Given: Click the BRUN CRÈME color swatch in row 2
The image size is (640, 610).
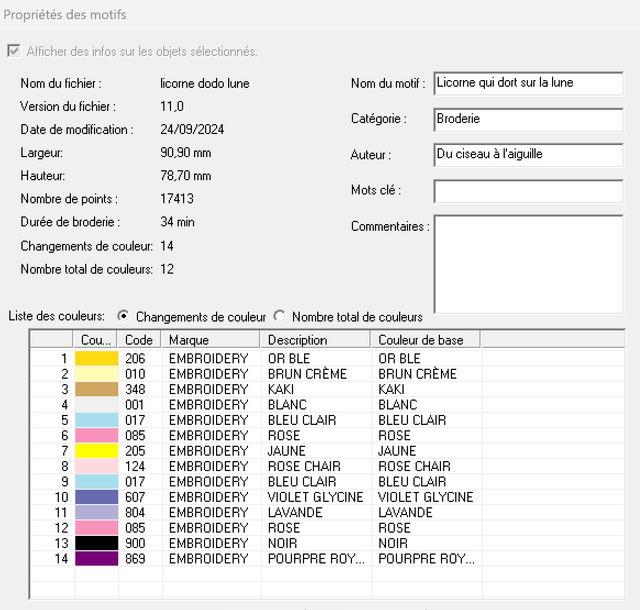Looking at the screenshot, I should (97, 374).
